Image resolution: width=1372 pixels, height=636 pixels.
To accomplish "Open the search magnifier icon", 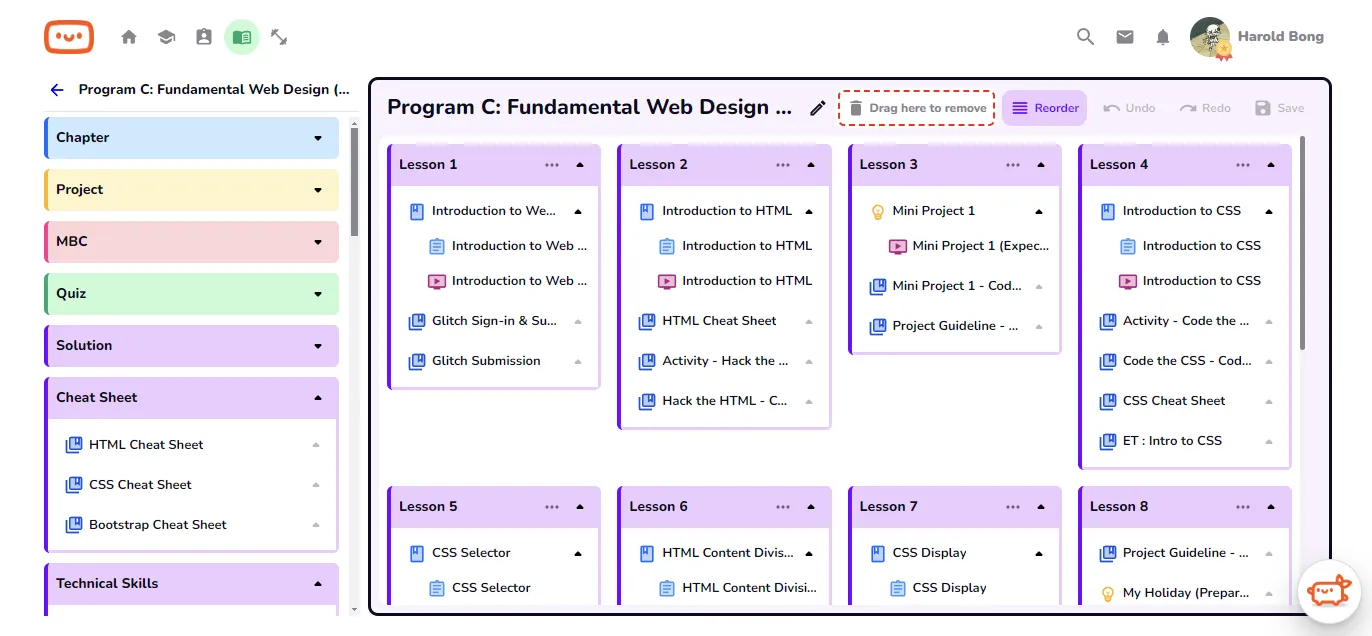I will [1085, 37].
